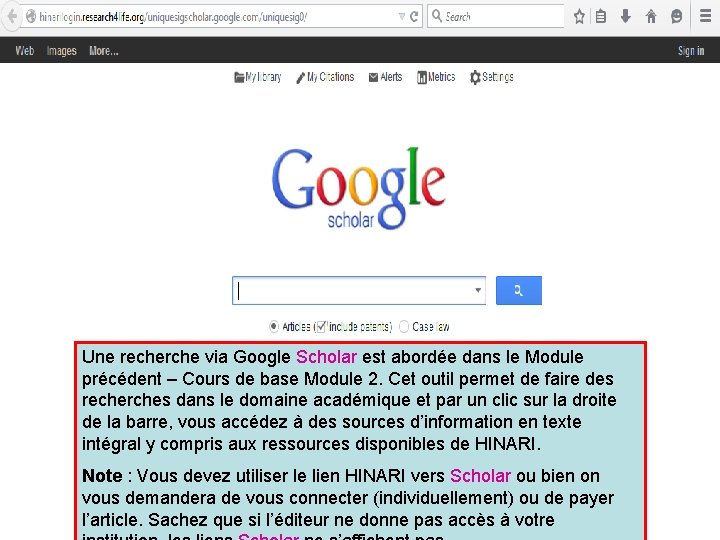Go back with the browser back arrow

pos(11,17)
